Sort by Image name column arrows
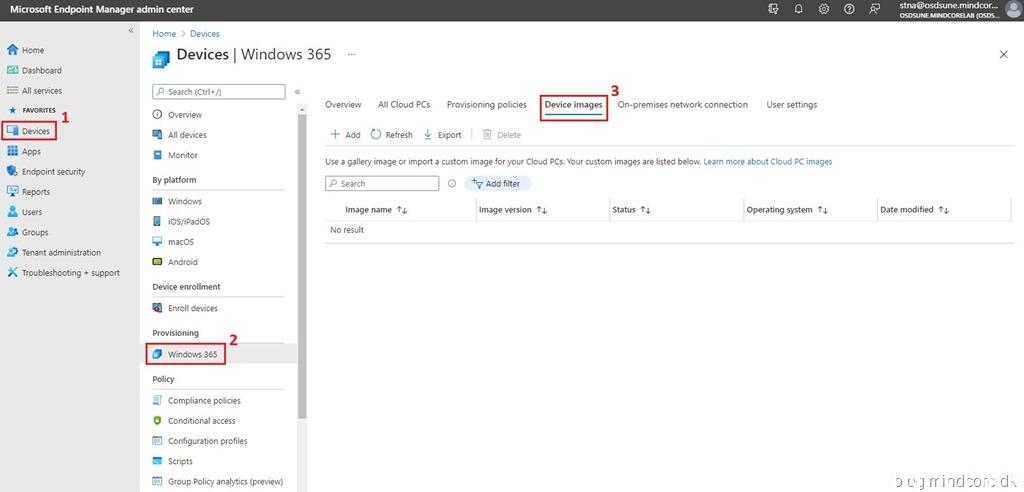The width and height of the screenshot is (1024, 492). pos(402,210)
